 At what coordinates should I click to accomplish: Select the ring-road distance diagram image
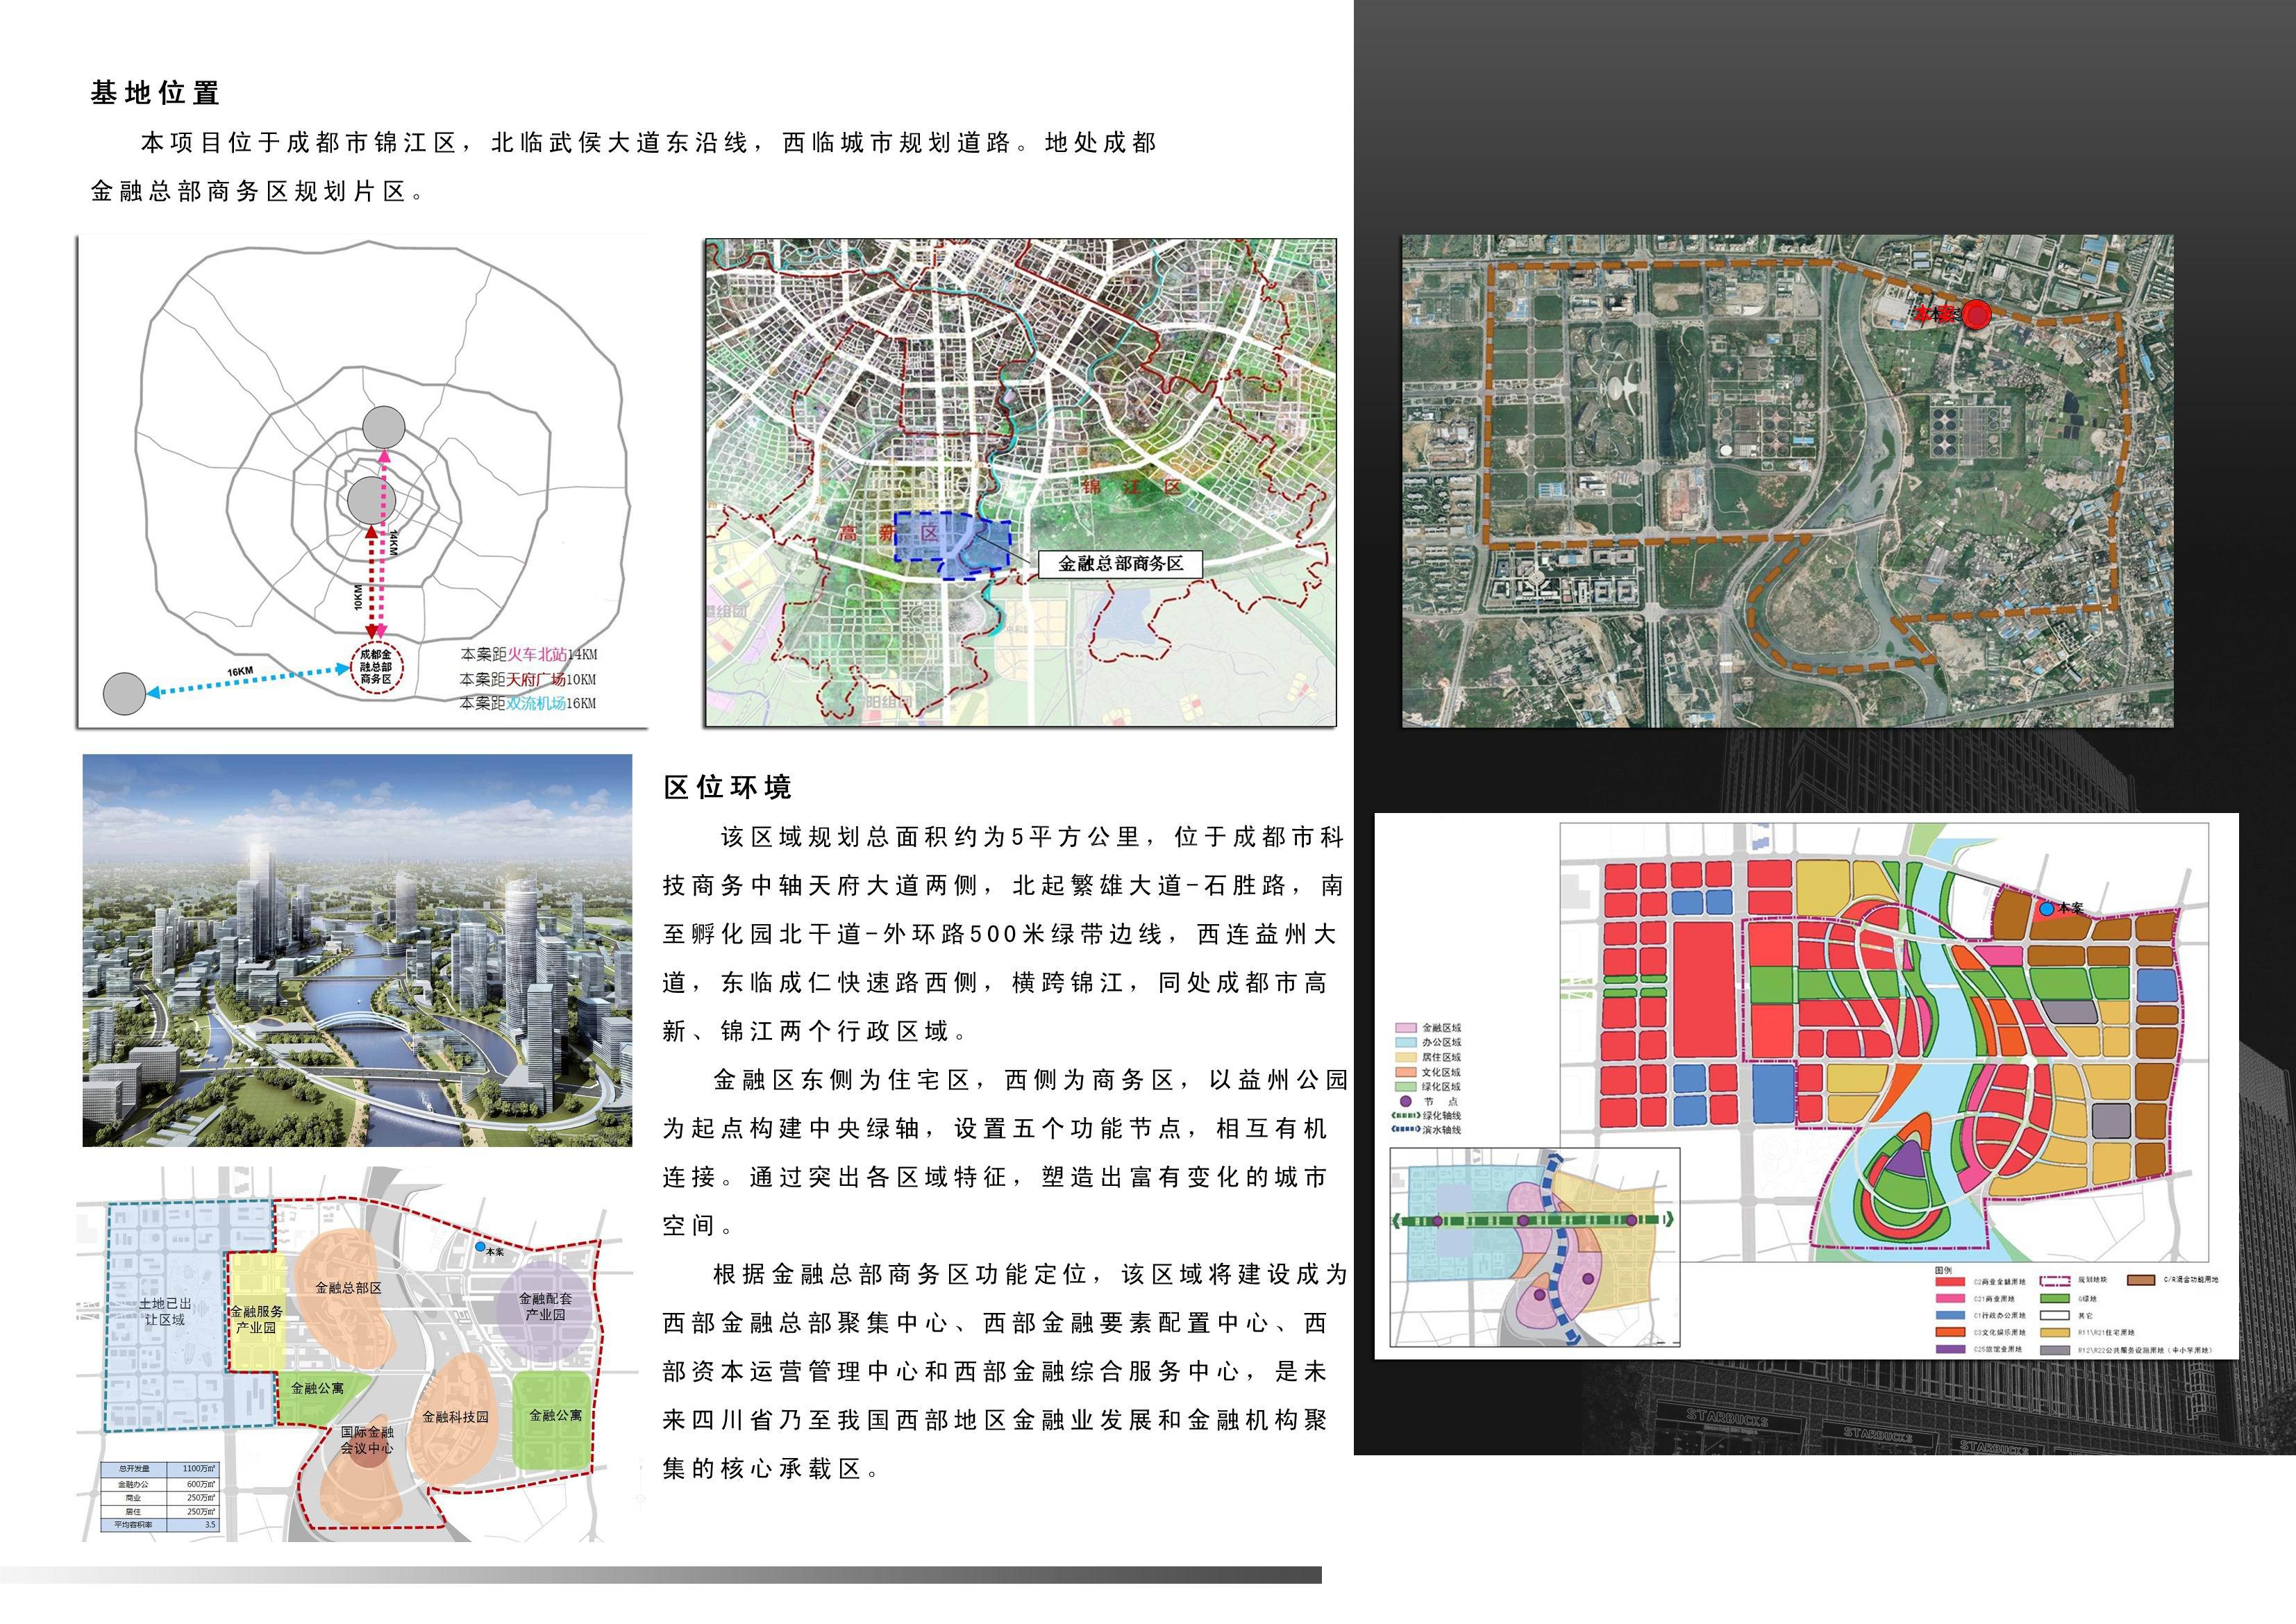[362, 481]
